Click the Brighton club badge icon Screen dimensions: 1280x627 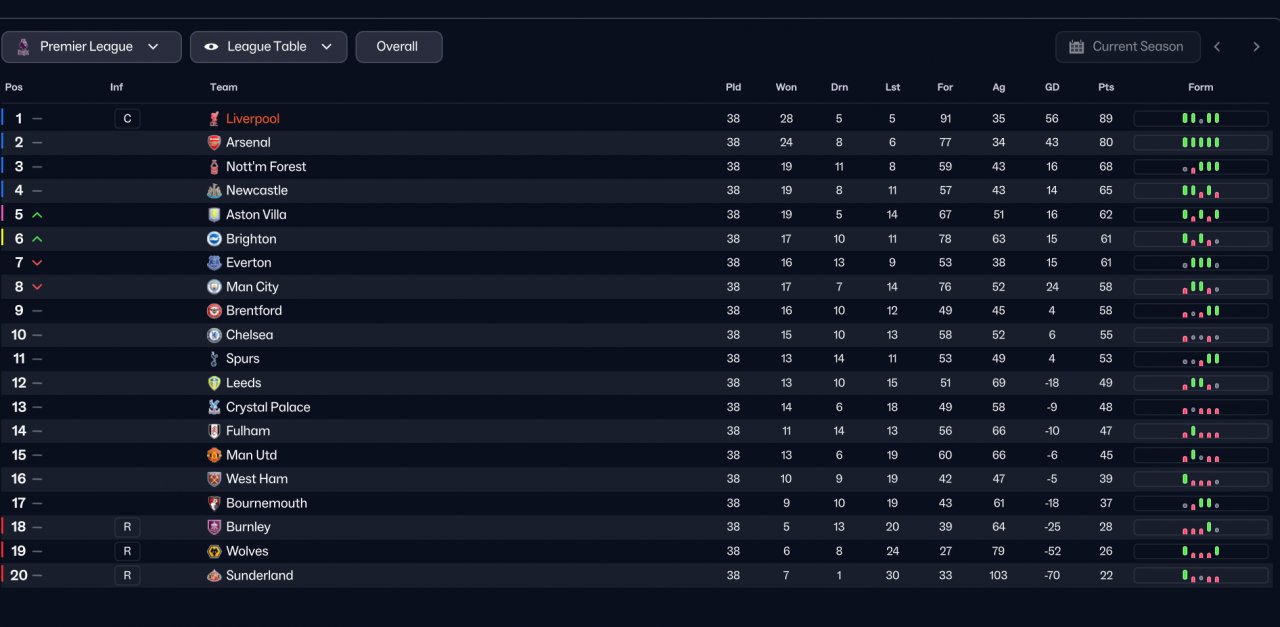tap(214, 239)
